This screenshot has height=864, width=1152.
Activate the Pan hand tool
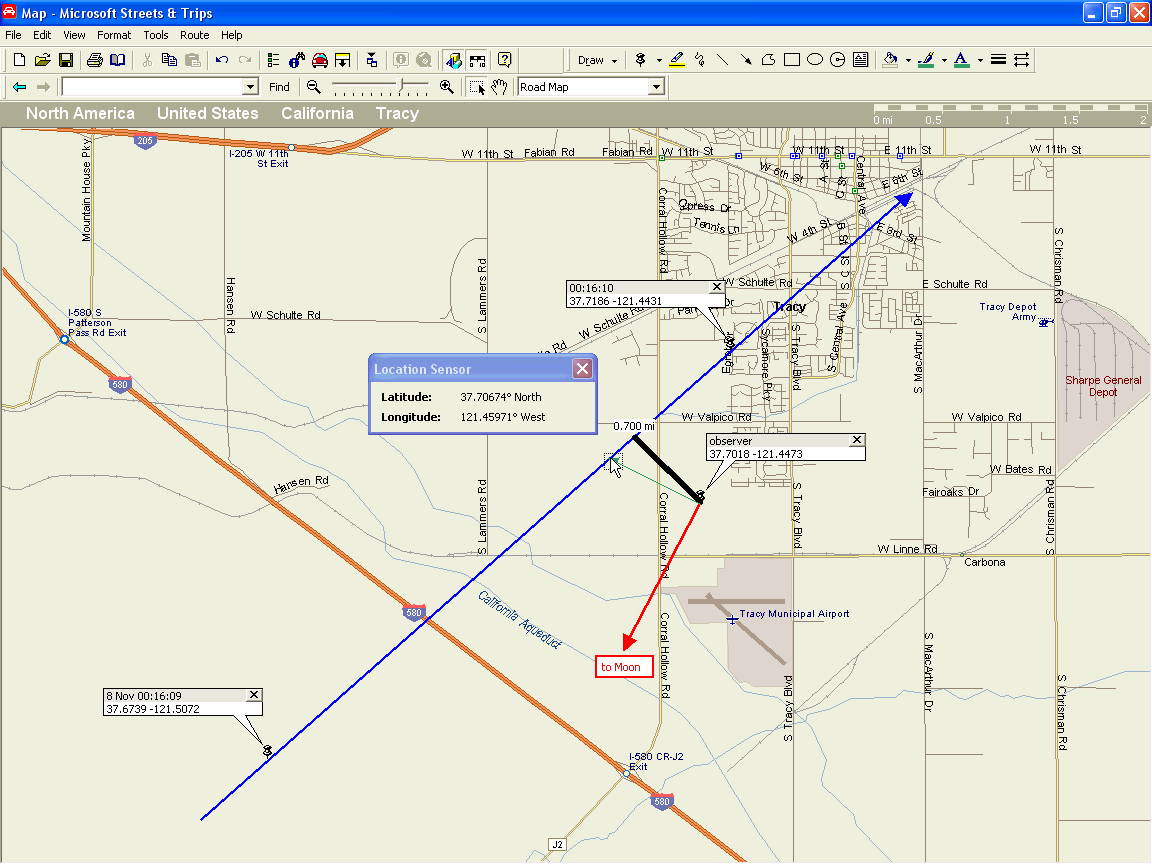(x=499, y=87)
